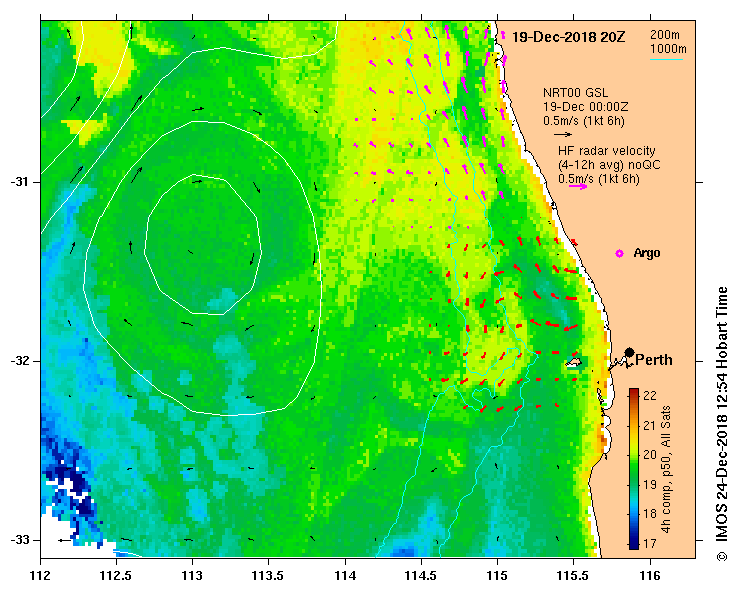Click the '(4-12h avg) noQC' legend line

[609, 165]
